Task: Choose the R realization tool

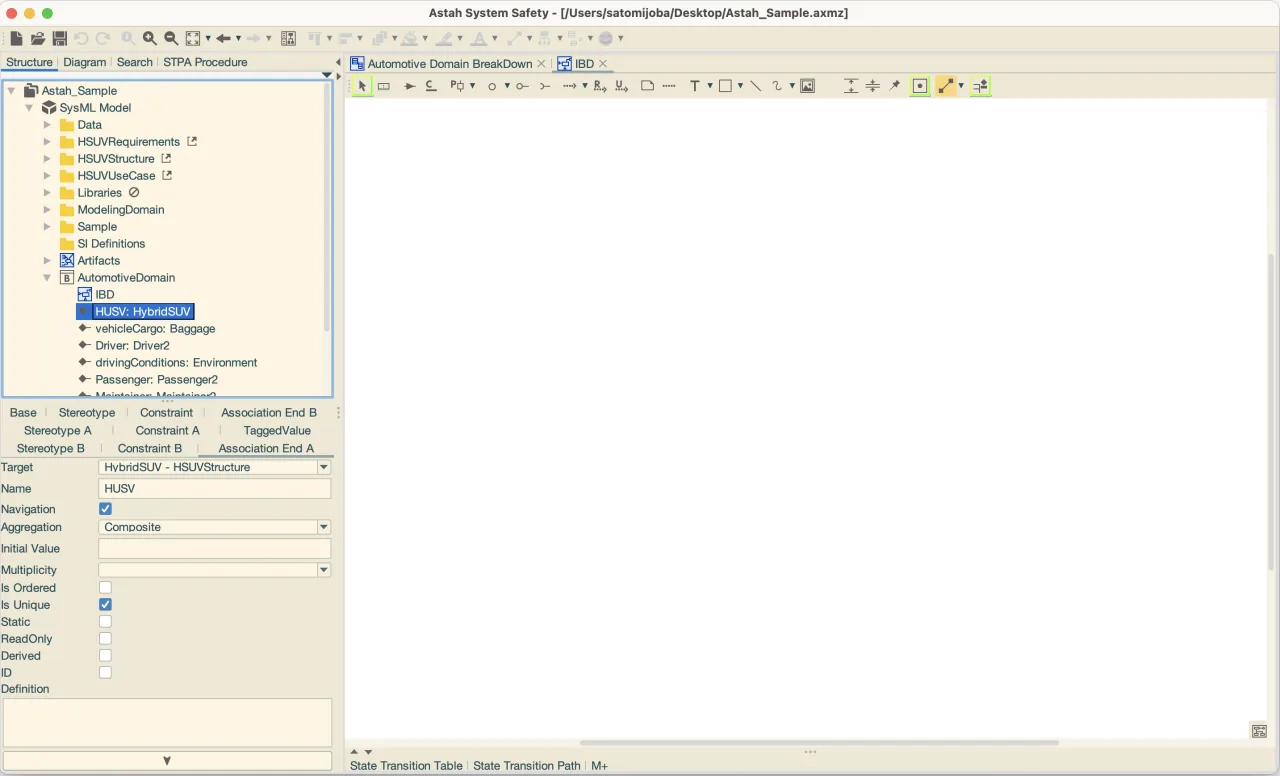Action: click(600, 86)
